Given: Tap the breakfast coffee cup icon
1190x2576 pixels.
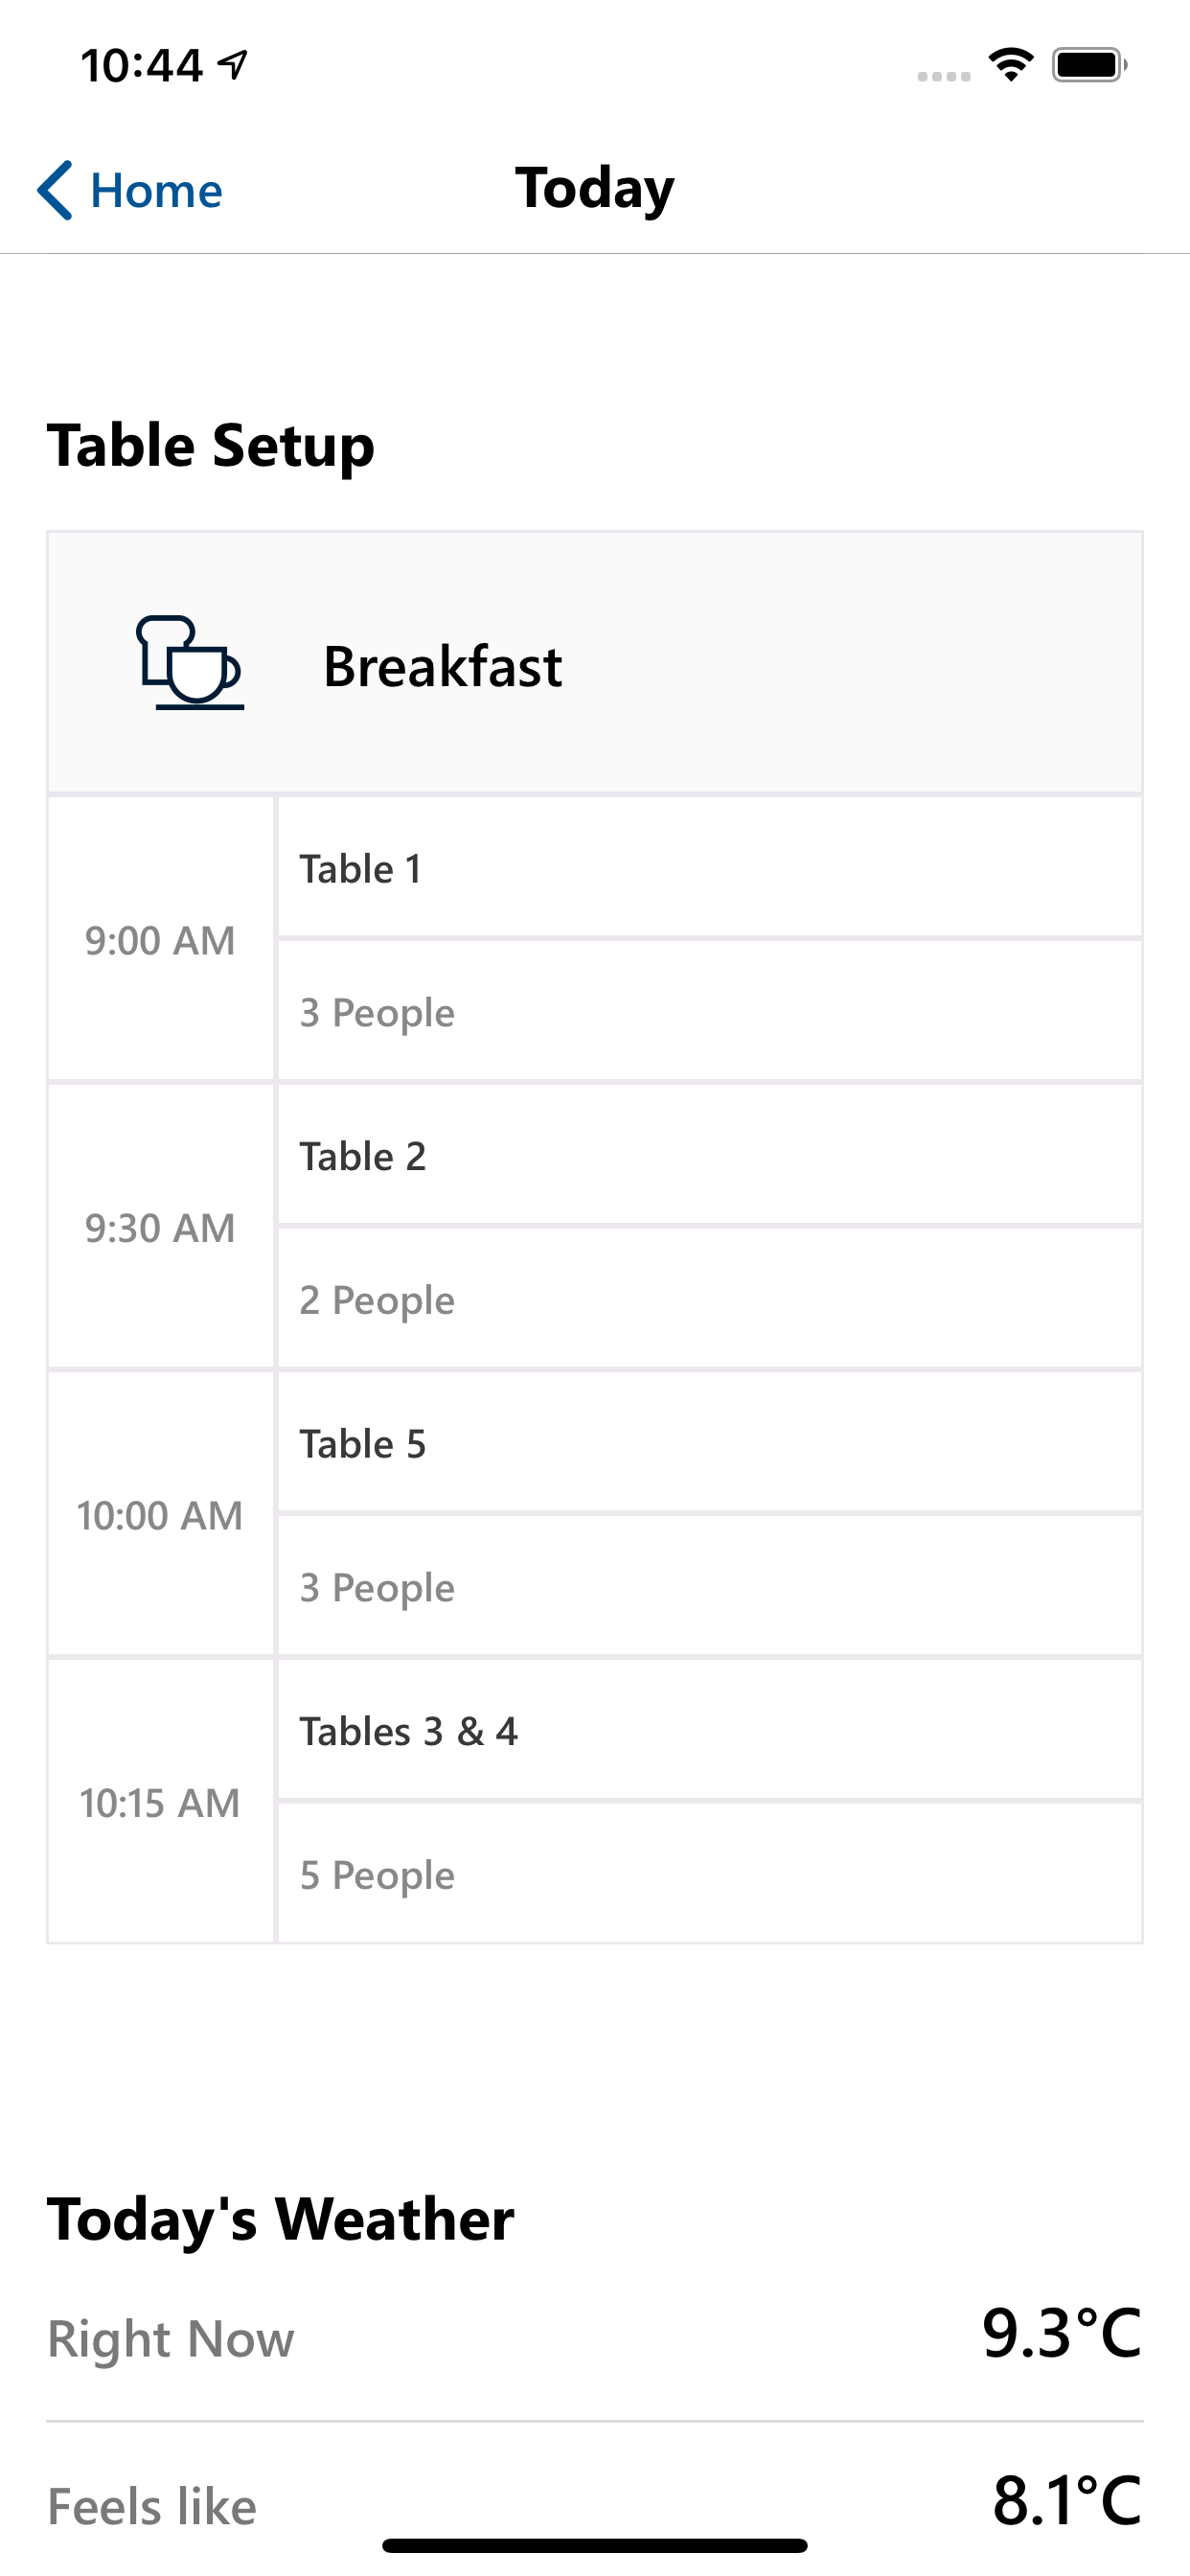Looking at the screenshot, I should pos(190,662).
